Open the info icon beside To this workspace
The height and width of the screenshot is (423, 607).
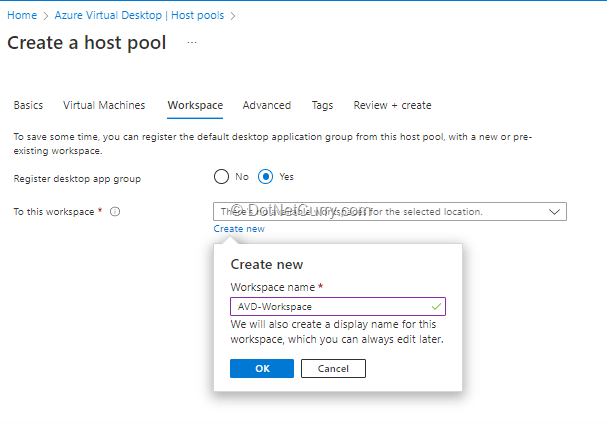point(115,212)
